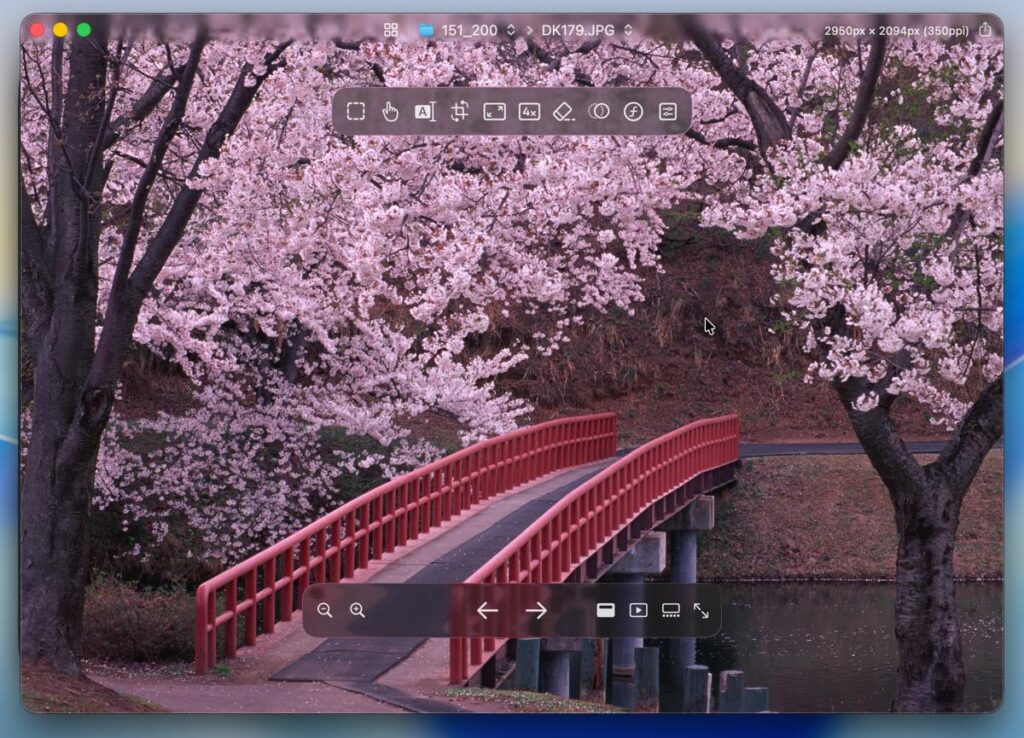Go to the previous image
Viewport: 1024px width, 738px height.
[x=487, y=610]
